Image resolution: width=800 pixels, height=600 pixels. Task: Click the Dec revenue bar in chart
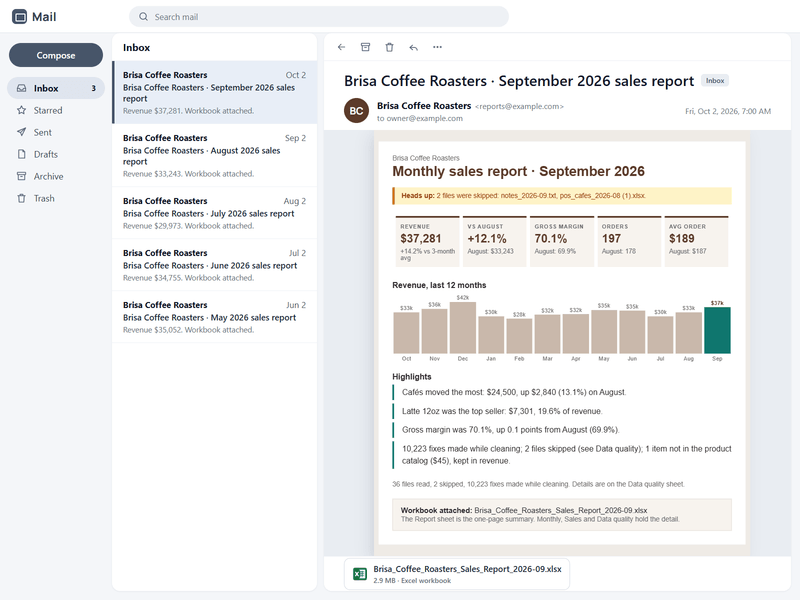click(x=463, y=328)
